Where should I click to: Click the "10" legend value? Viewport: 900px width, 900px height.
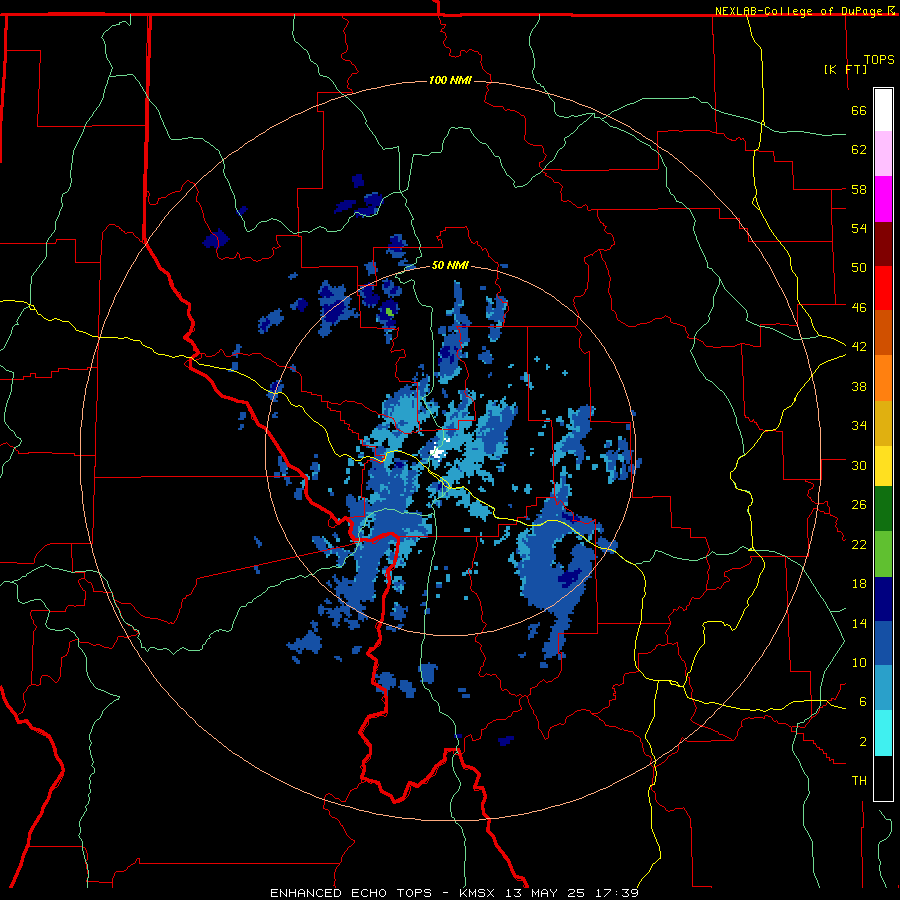pos(859,663)
